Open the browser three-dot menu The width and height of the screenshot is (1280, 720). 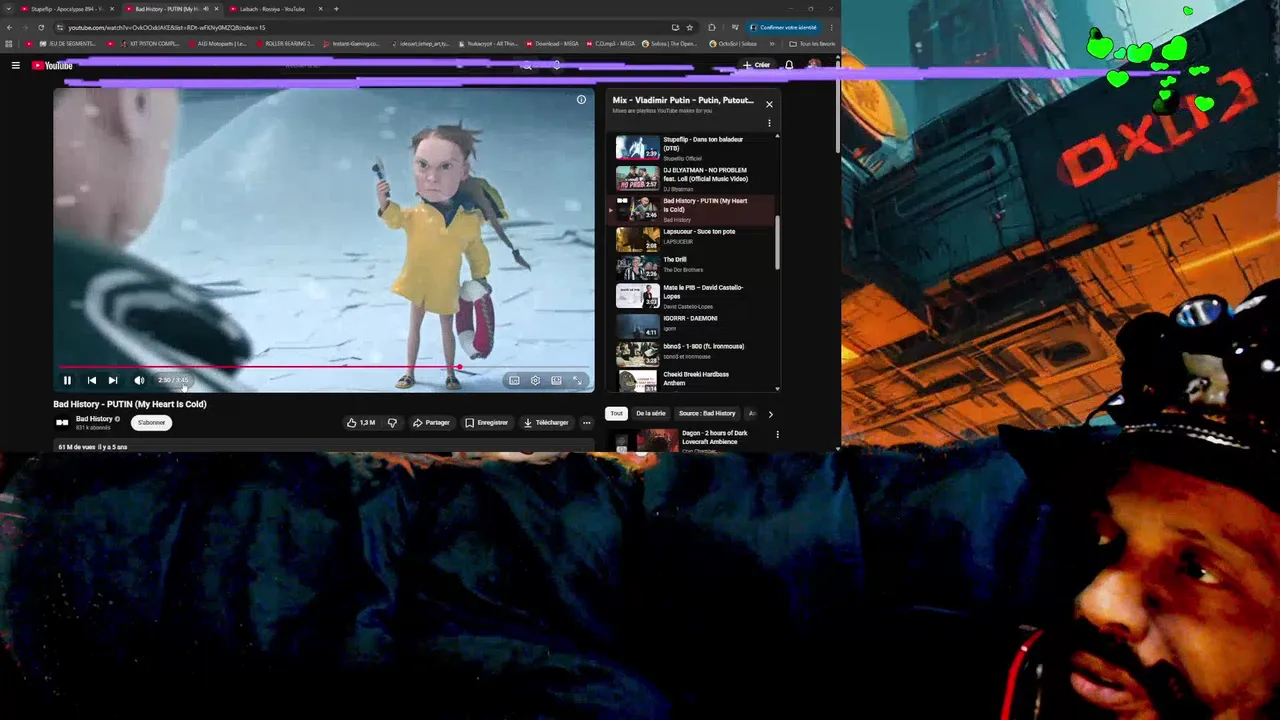[x=831, y=27]
